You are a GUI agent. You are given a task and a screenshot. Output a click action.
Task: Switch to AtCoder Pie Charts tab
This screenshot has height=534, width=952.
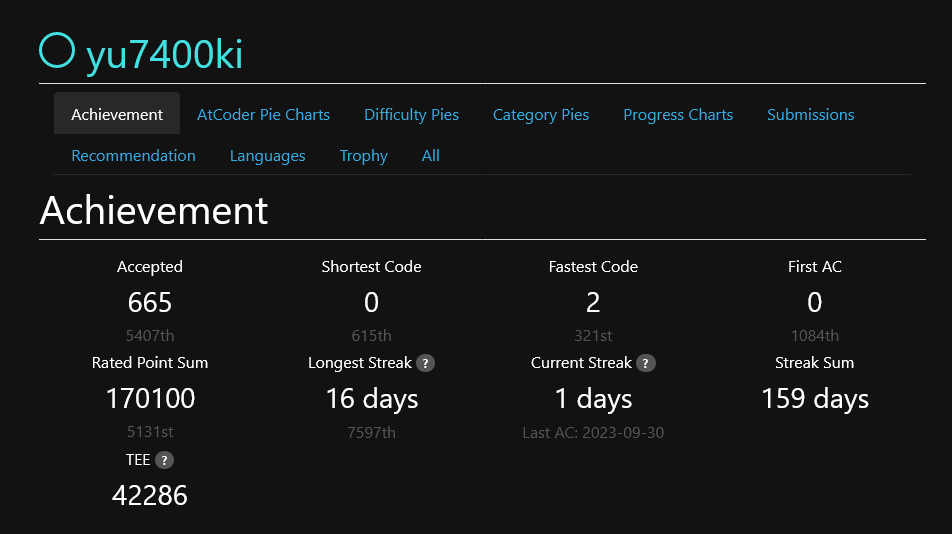[x=263, y=114]
